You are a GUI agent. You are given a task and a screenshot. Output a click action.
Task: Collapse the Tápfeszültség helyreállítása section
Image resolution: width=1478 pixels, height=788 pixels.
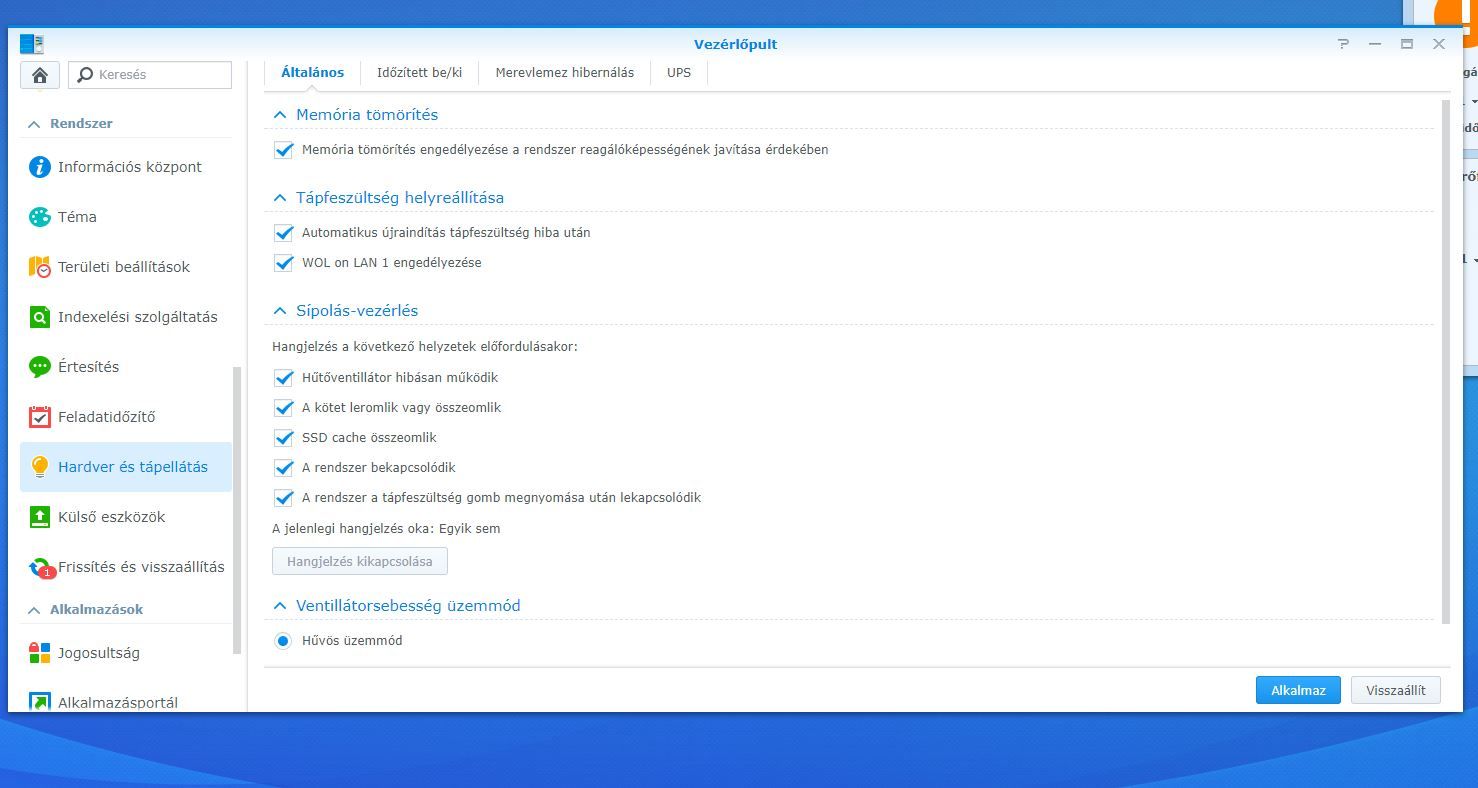pyautogui.click(x=280, y=198)
